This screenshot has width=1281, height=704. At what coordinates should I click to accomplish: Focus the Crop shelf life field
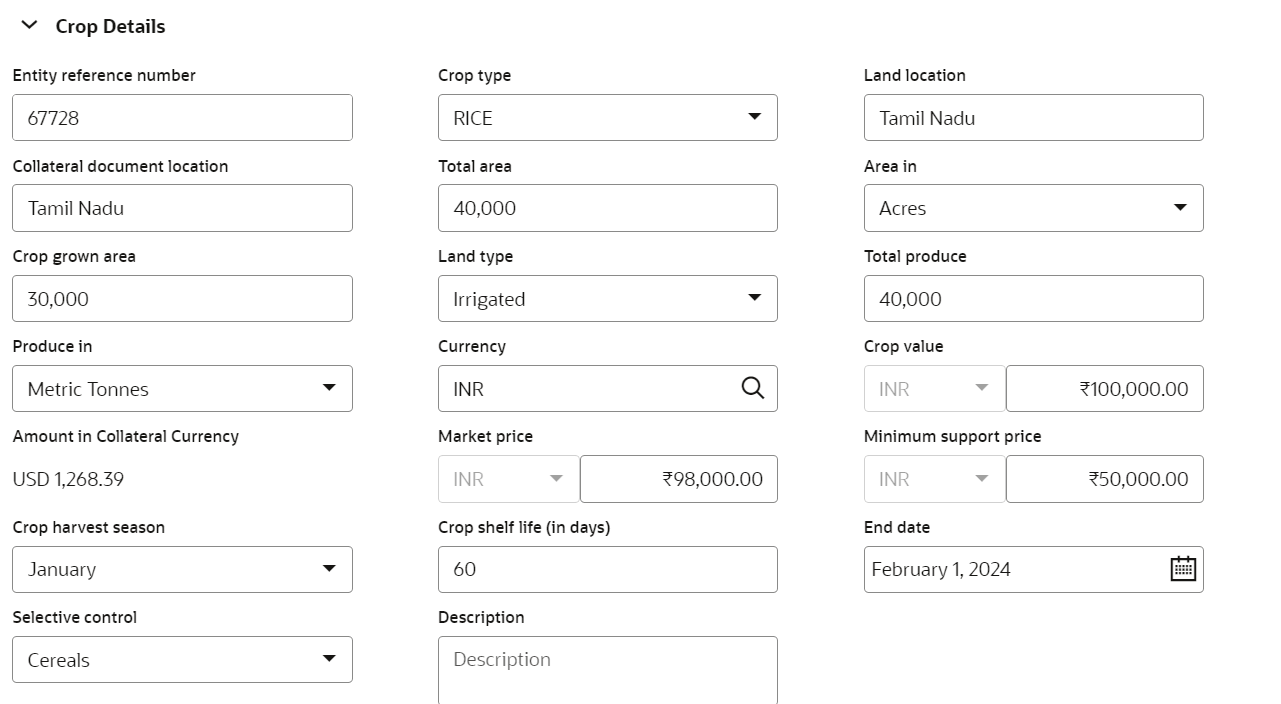tap(607, 569)
